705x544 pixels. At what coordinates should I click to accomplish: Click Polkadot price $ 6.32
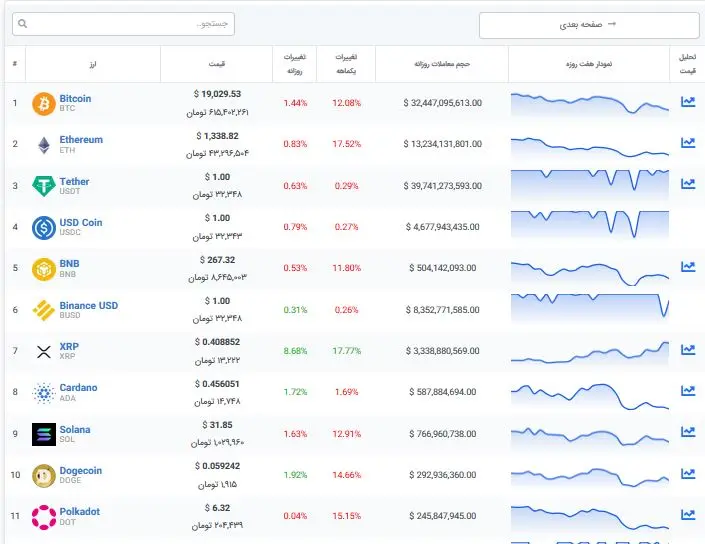[217, 508]
